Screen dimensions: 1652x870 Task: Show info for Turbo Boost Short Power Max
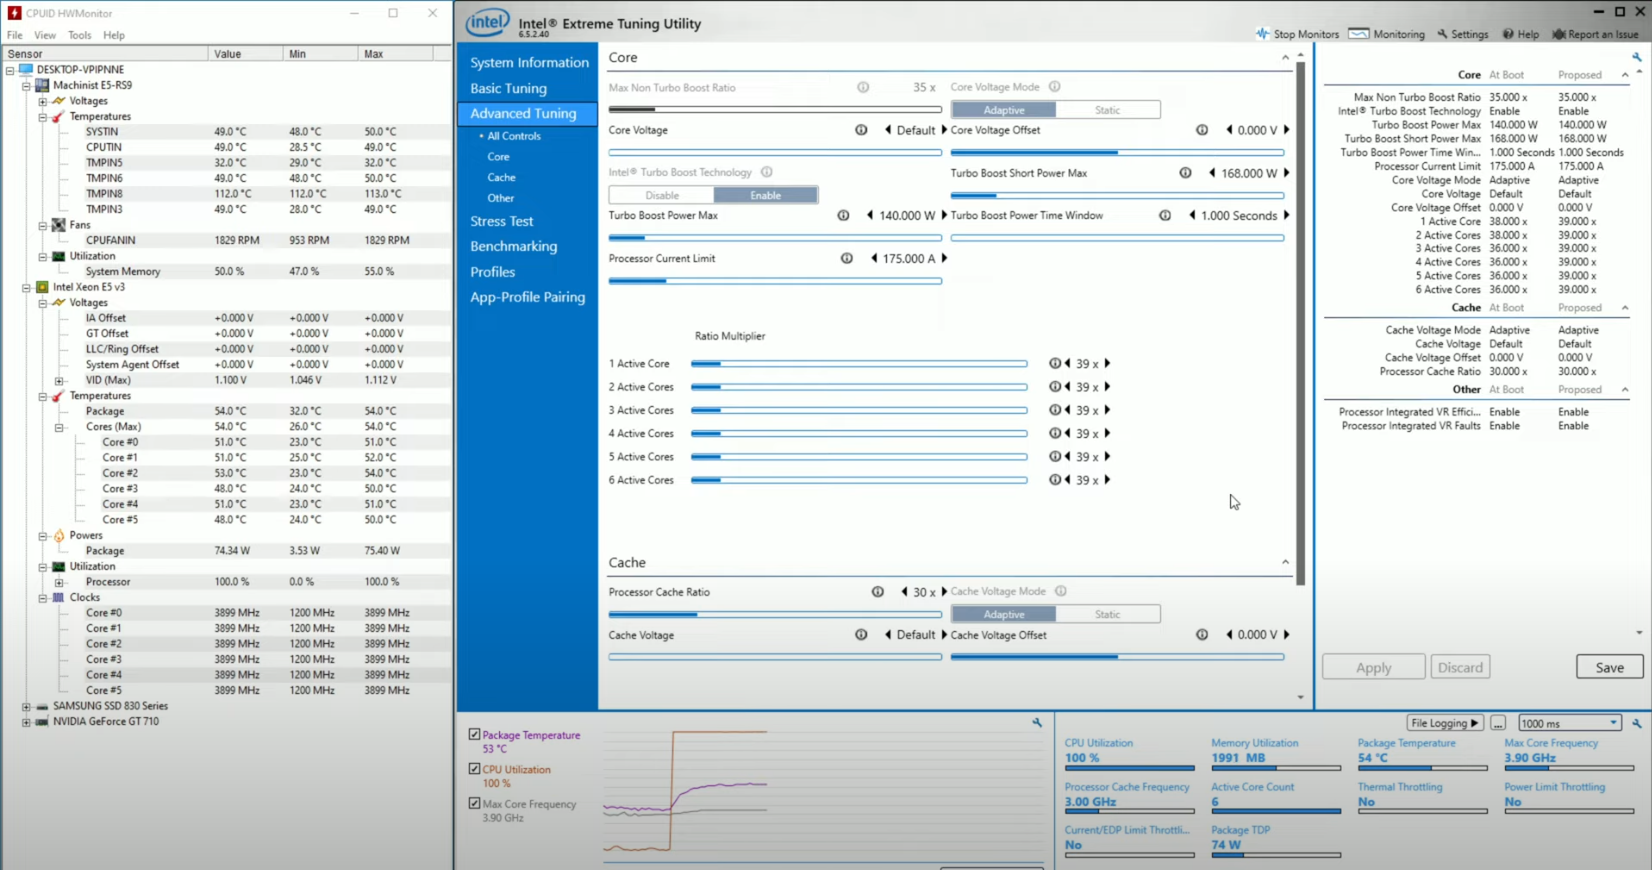point(1185,173)
